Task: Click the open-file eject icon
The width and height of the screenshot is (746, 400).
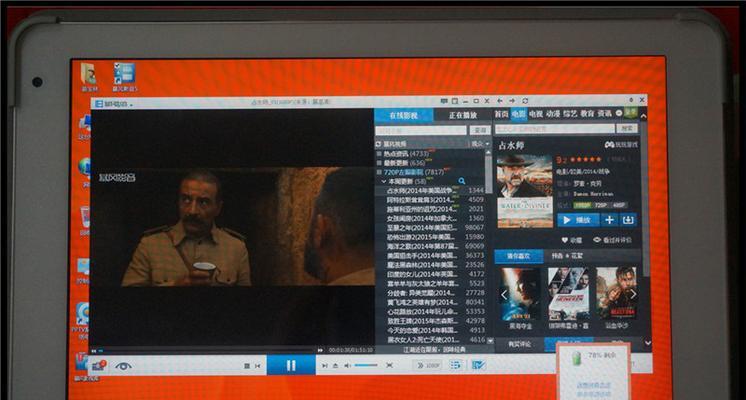Action: tap(335, 366)
